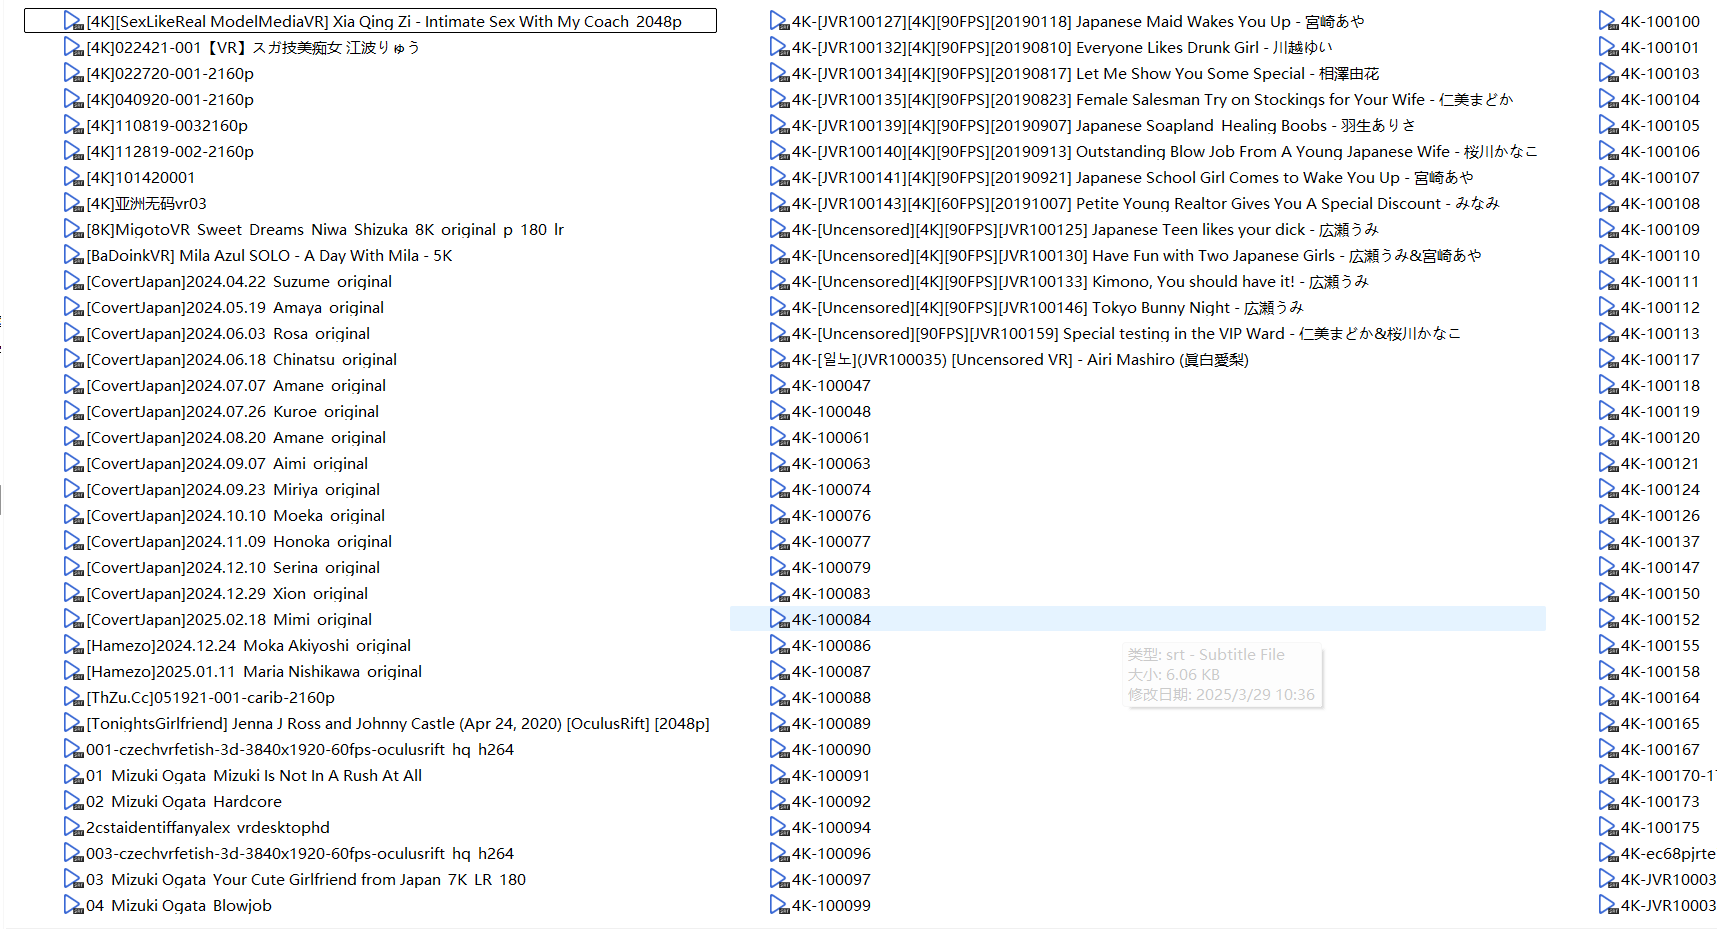This screenshot has height=929, width=1717.
Task: Select the icon beside 2cstaidentiffanyalex vrdesktophd
Action: coord(73,828)
